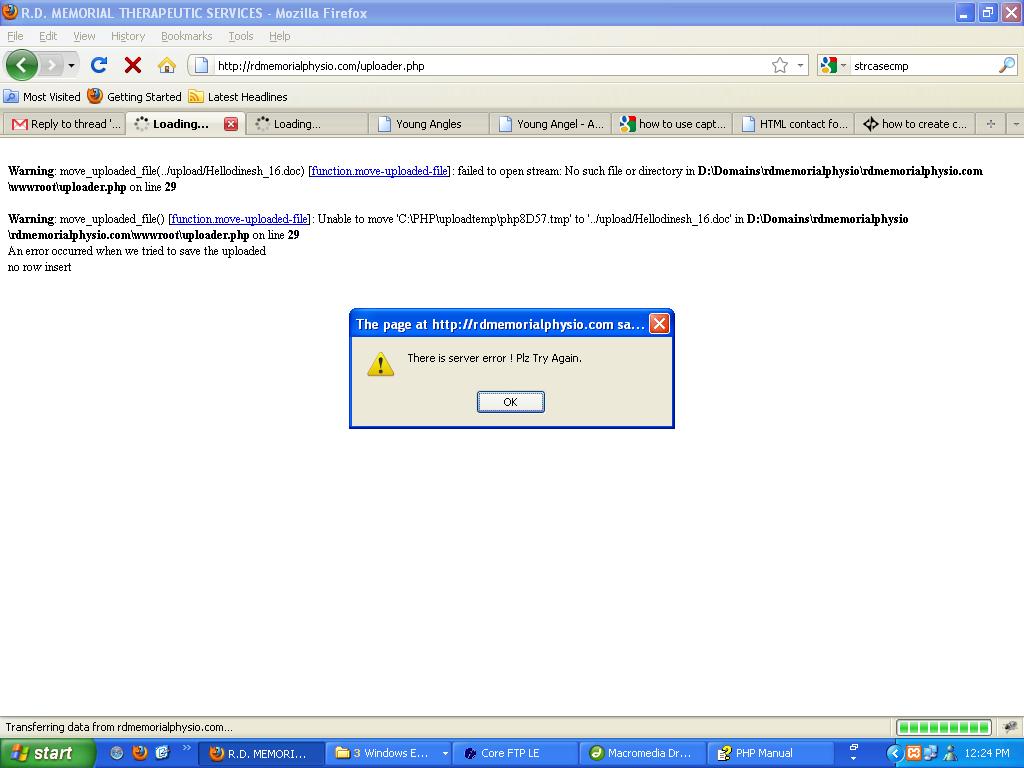The image size is (1024, 768).
Task: Open the File menu
Action: (15, 36)
